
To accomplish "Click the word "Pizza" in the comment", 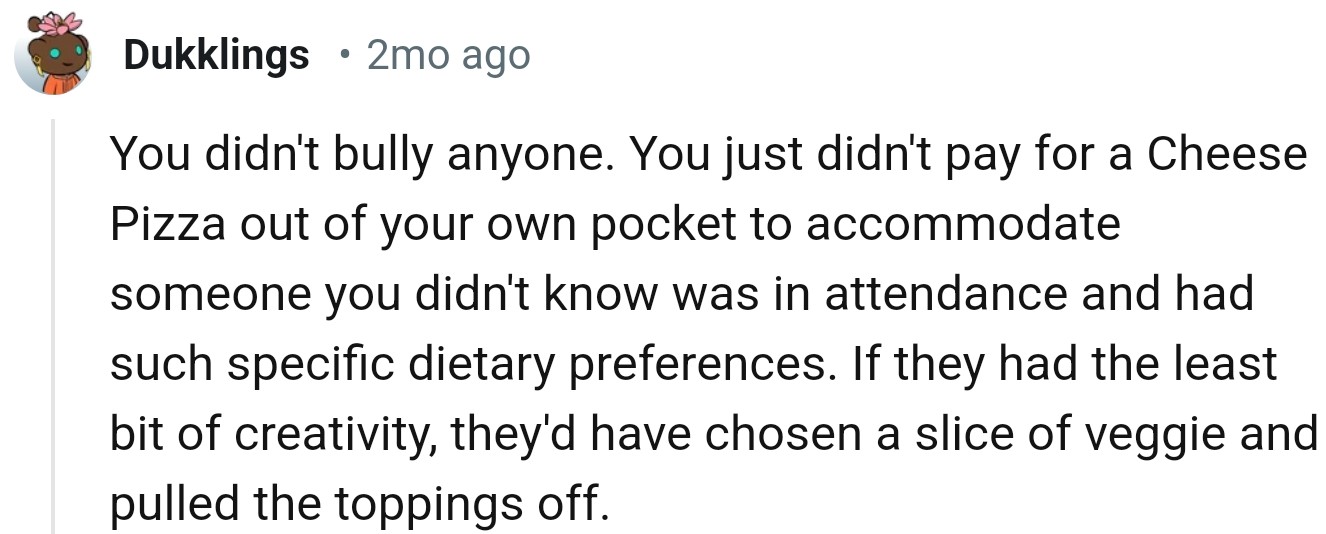I will [166, 225].
